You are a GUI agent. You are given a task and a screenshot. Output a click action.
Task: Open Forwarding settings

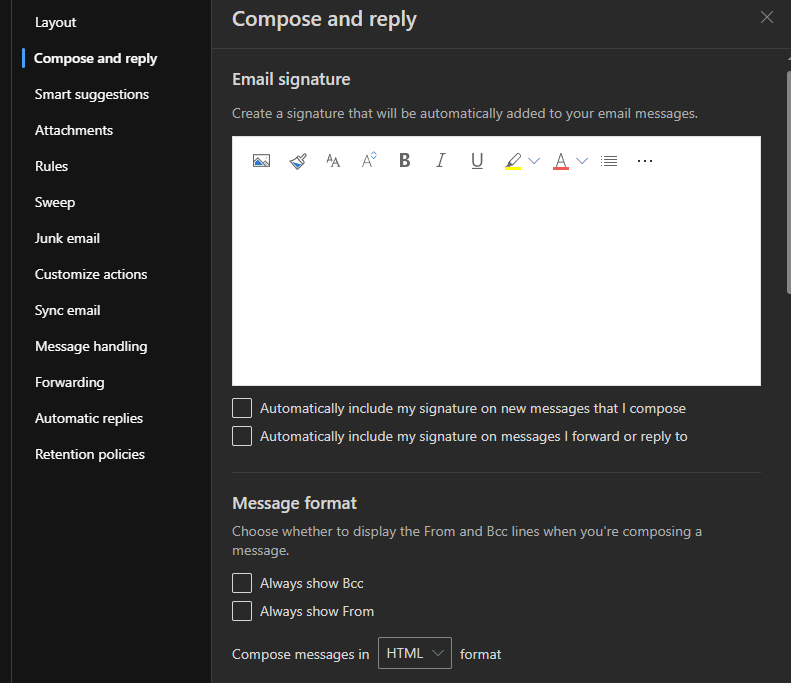tap(70, 382)
